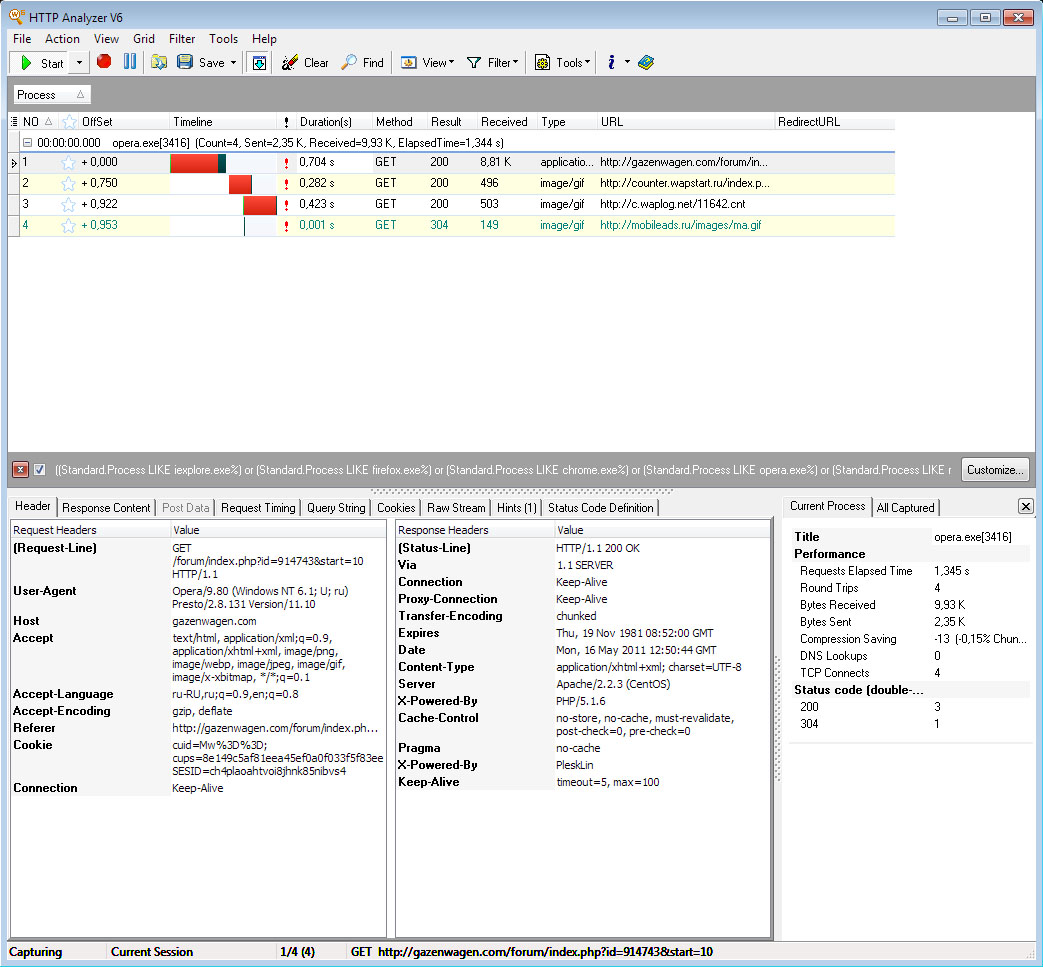Remove the filter with the red X icon
Image resolution: width=1043 pixels, height=967 pixels.
[20, 469]
